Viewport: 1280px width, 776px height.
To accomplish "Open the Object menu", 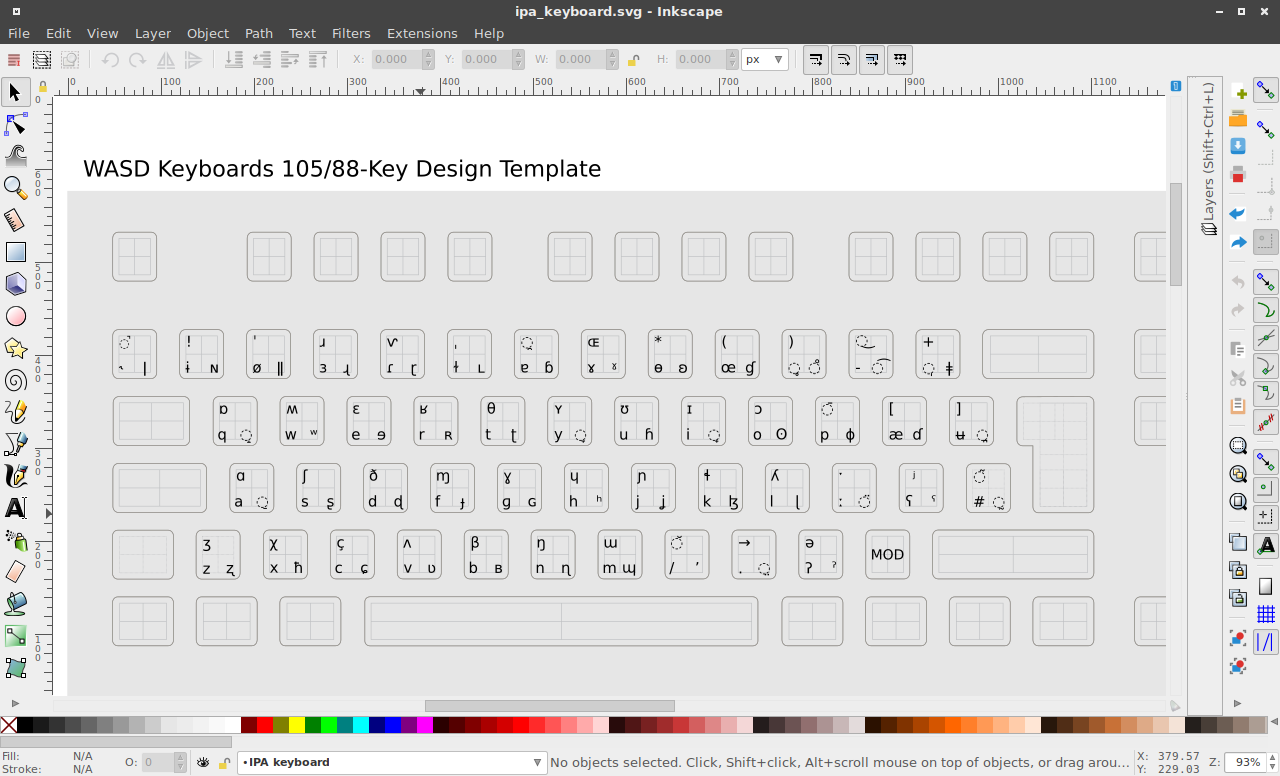I will [208, 33].
